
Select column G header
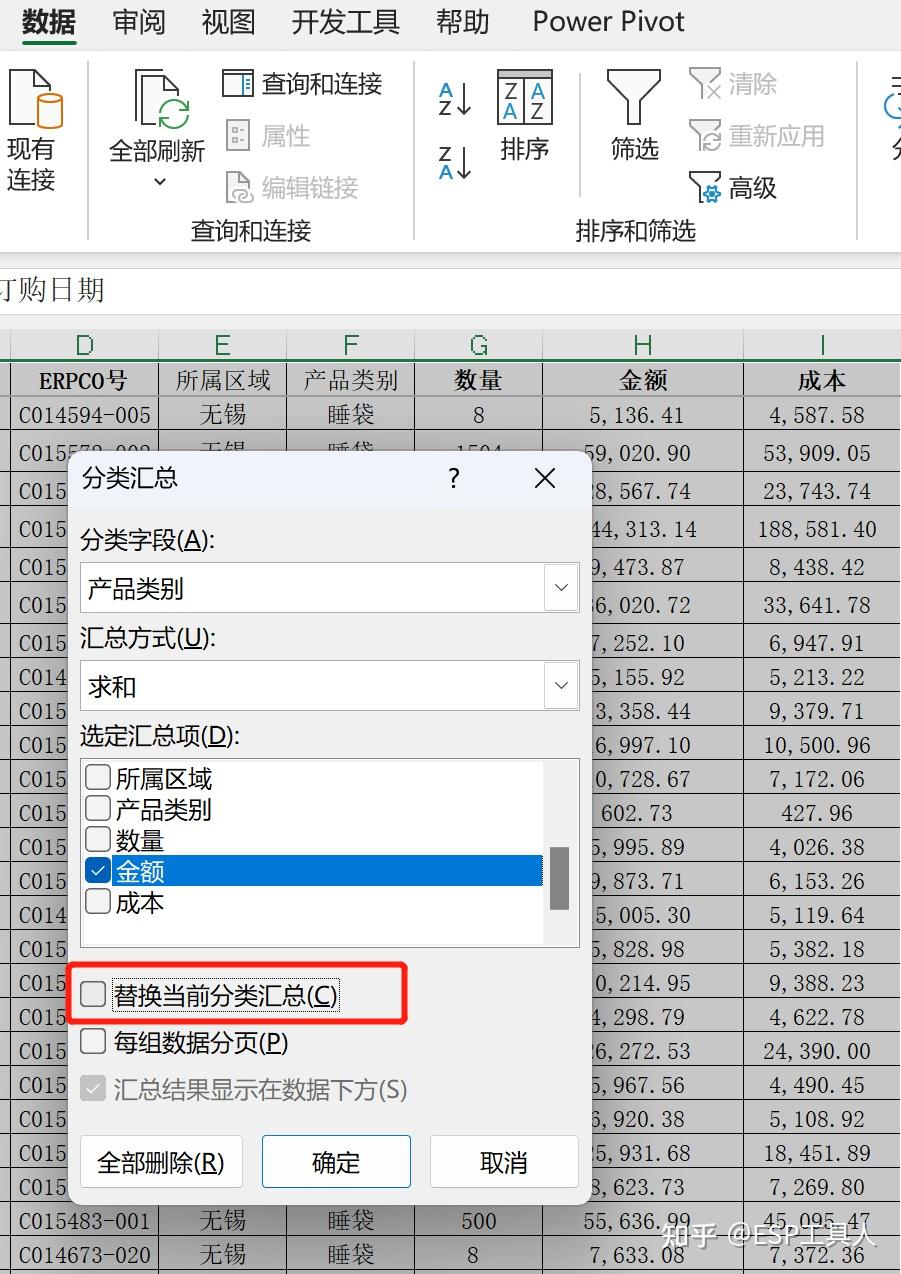coord(478,346)
